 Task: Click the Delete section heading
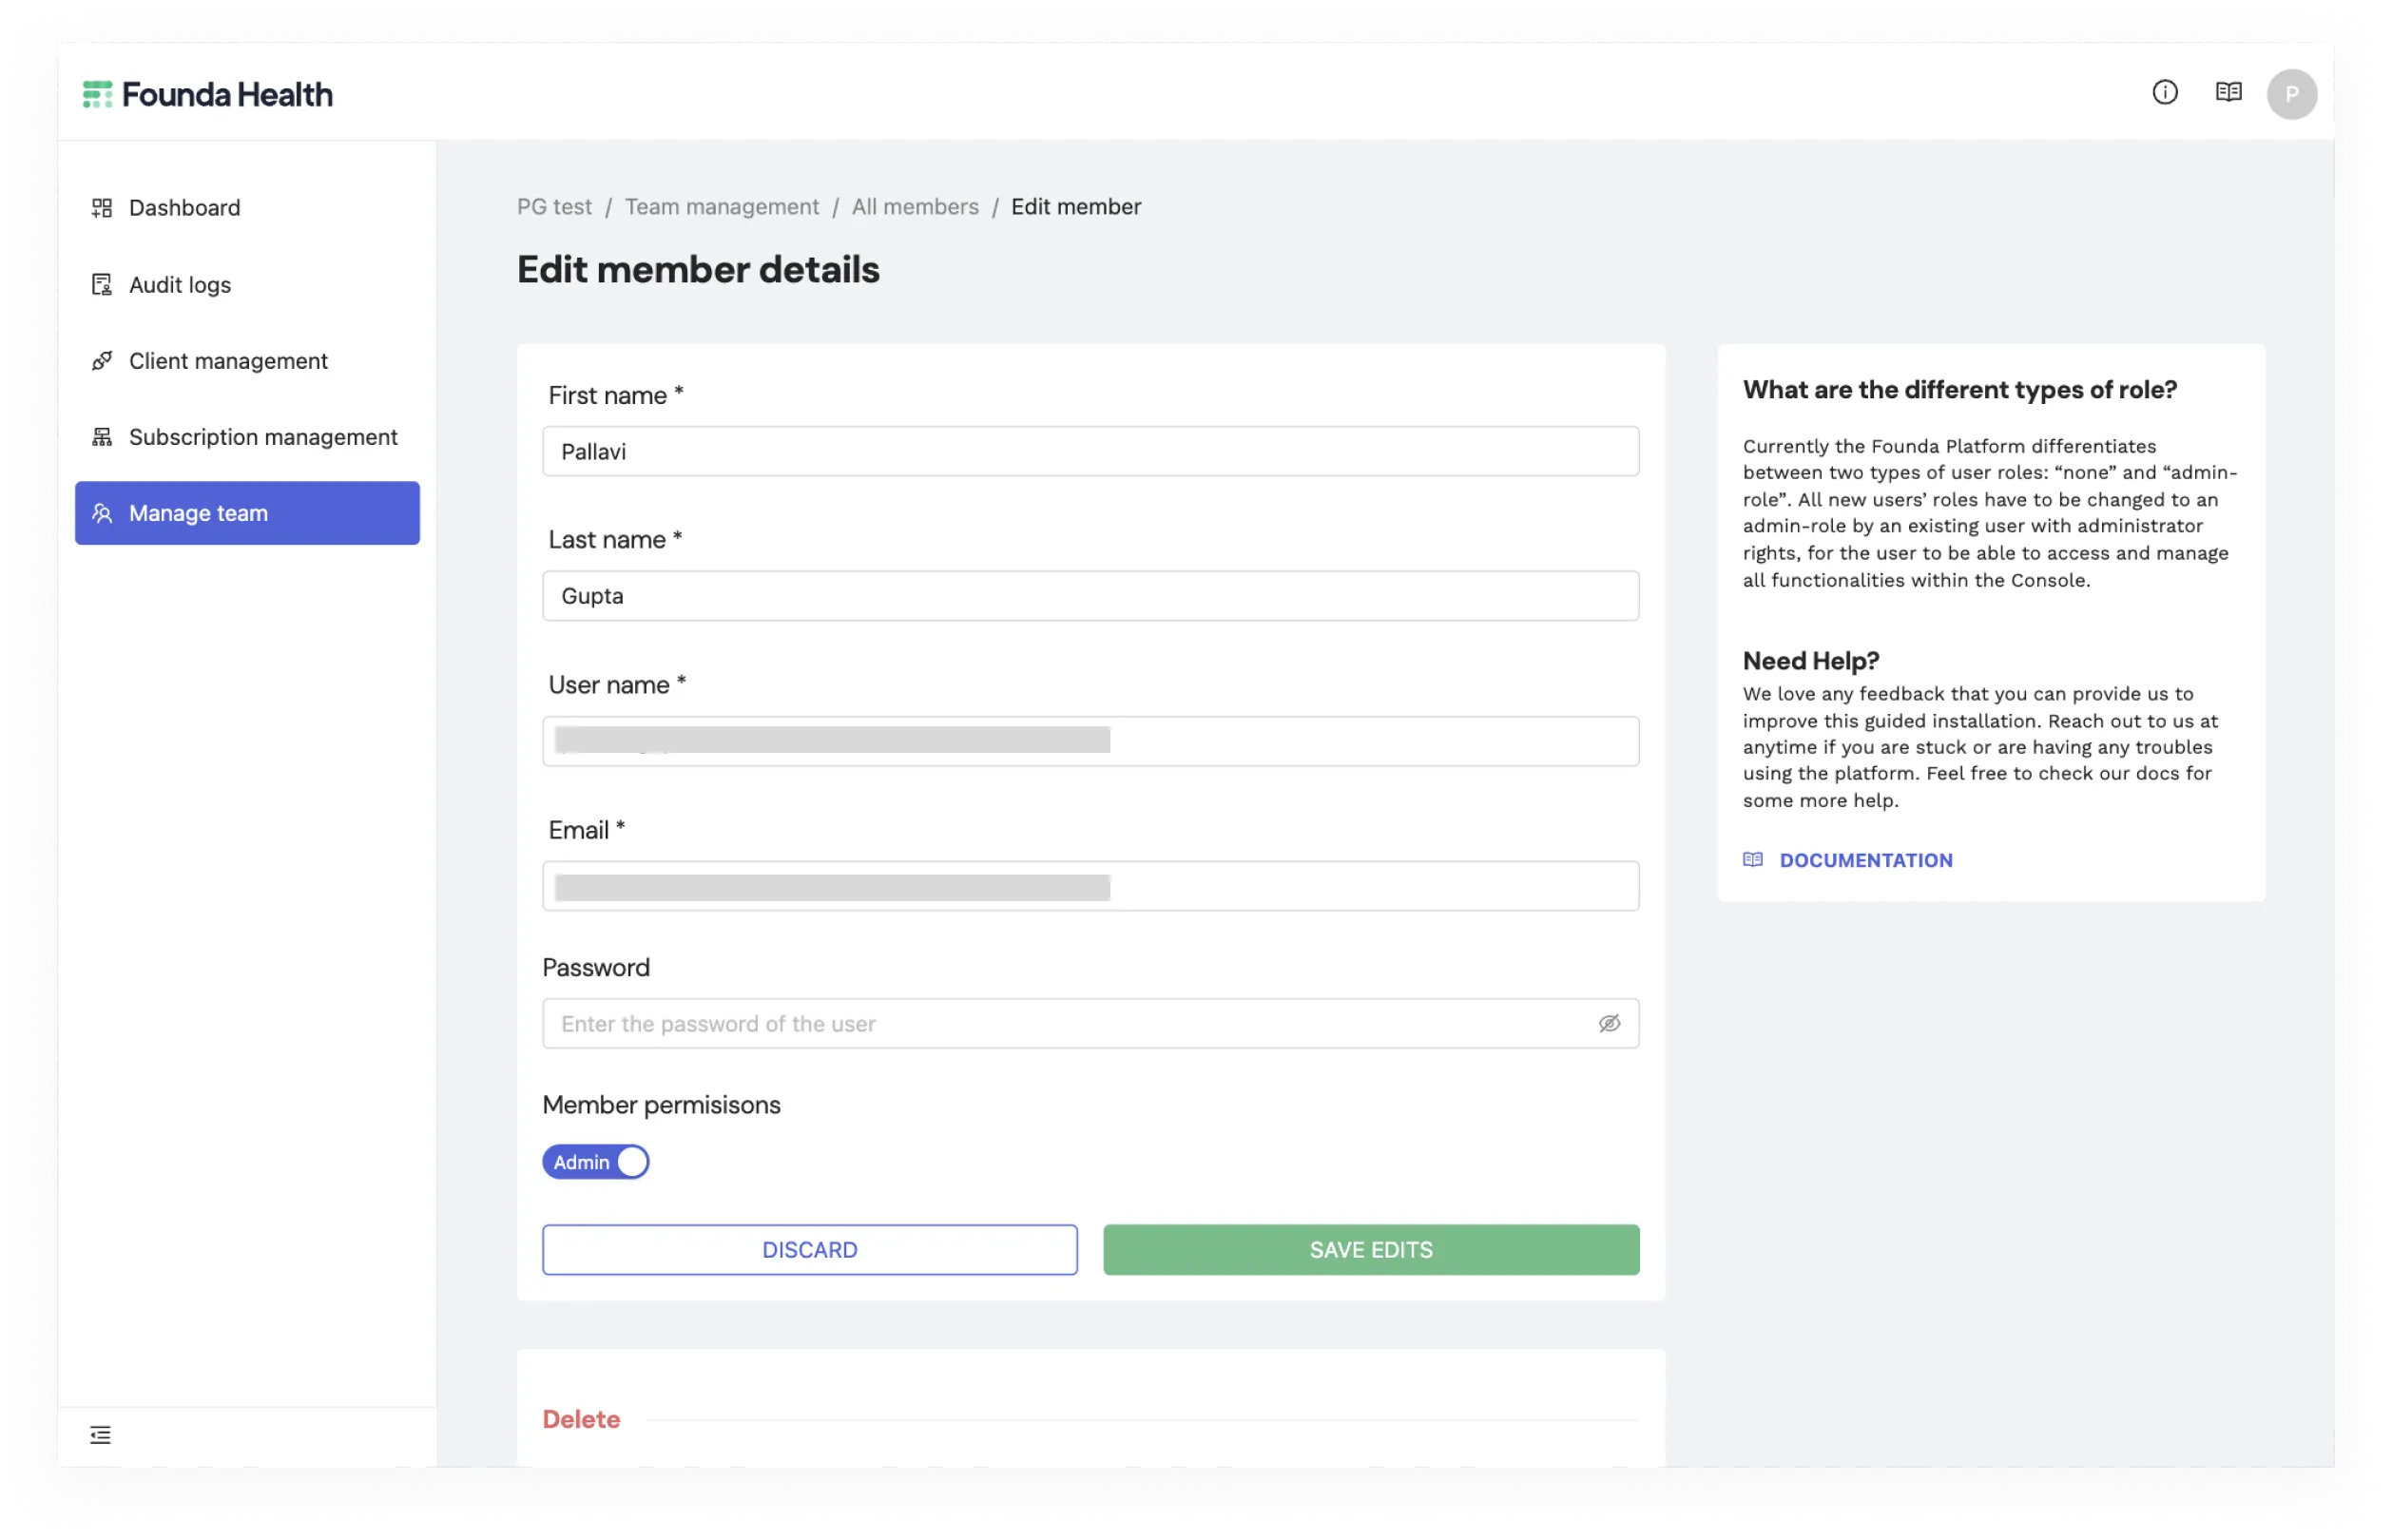581,1418
